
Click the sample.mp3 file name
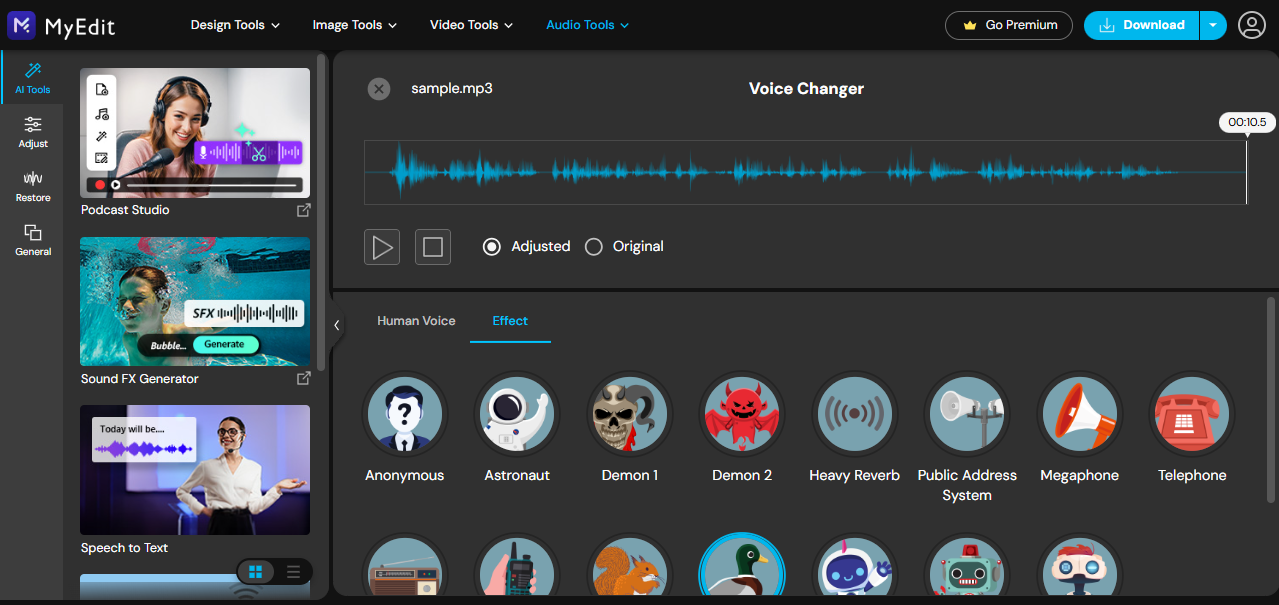pos(452,88)
